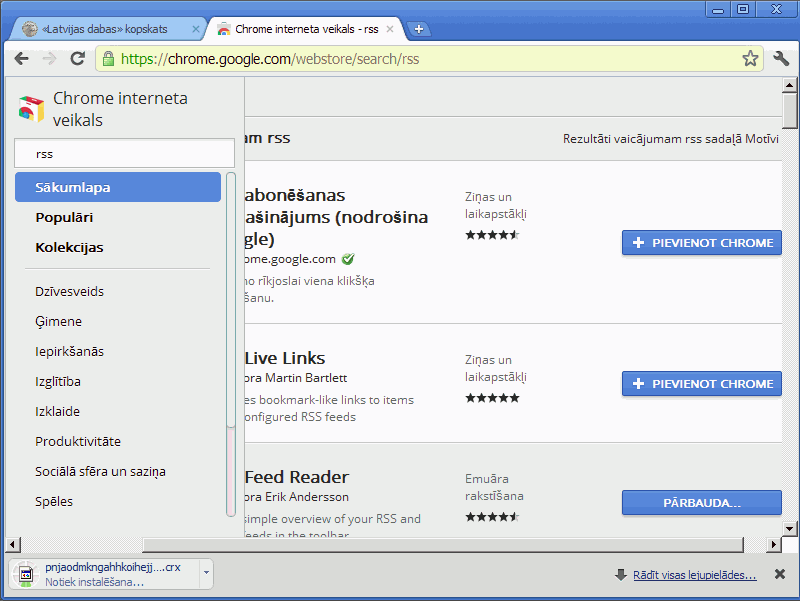
Task: Click Rezultāti vaicājumam rss sadaļā Motīvi
Action: point(670,139)
